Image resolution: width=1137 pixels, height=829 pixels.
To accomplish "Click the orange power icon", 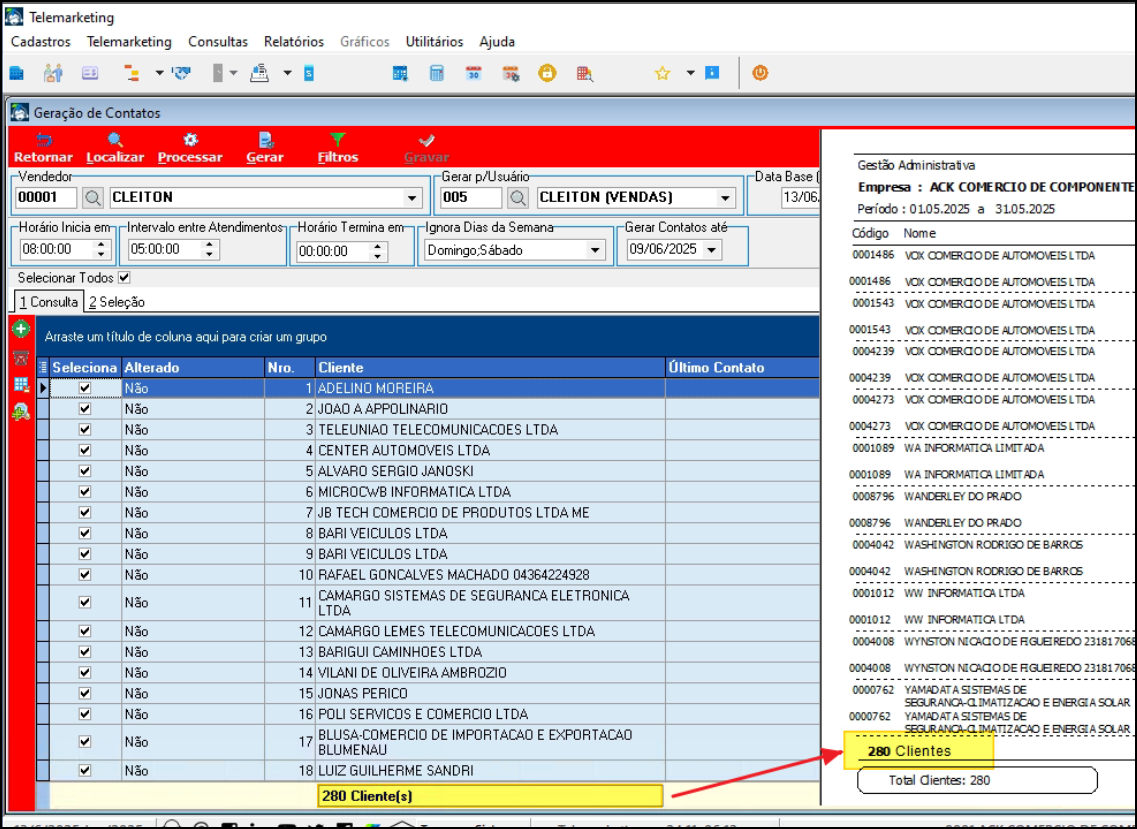I will (760, 73).
